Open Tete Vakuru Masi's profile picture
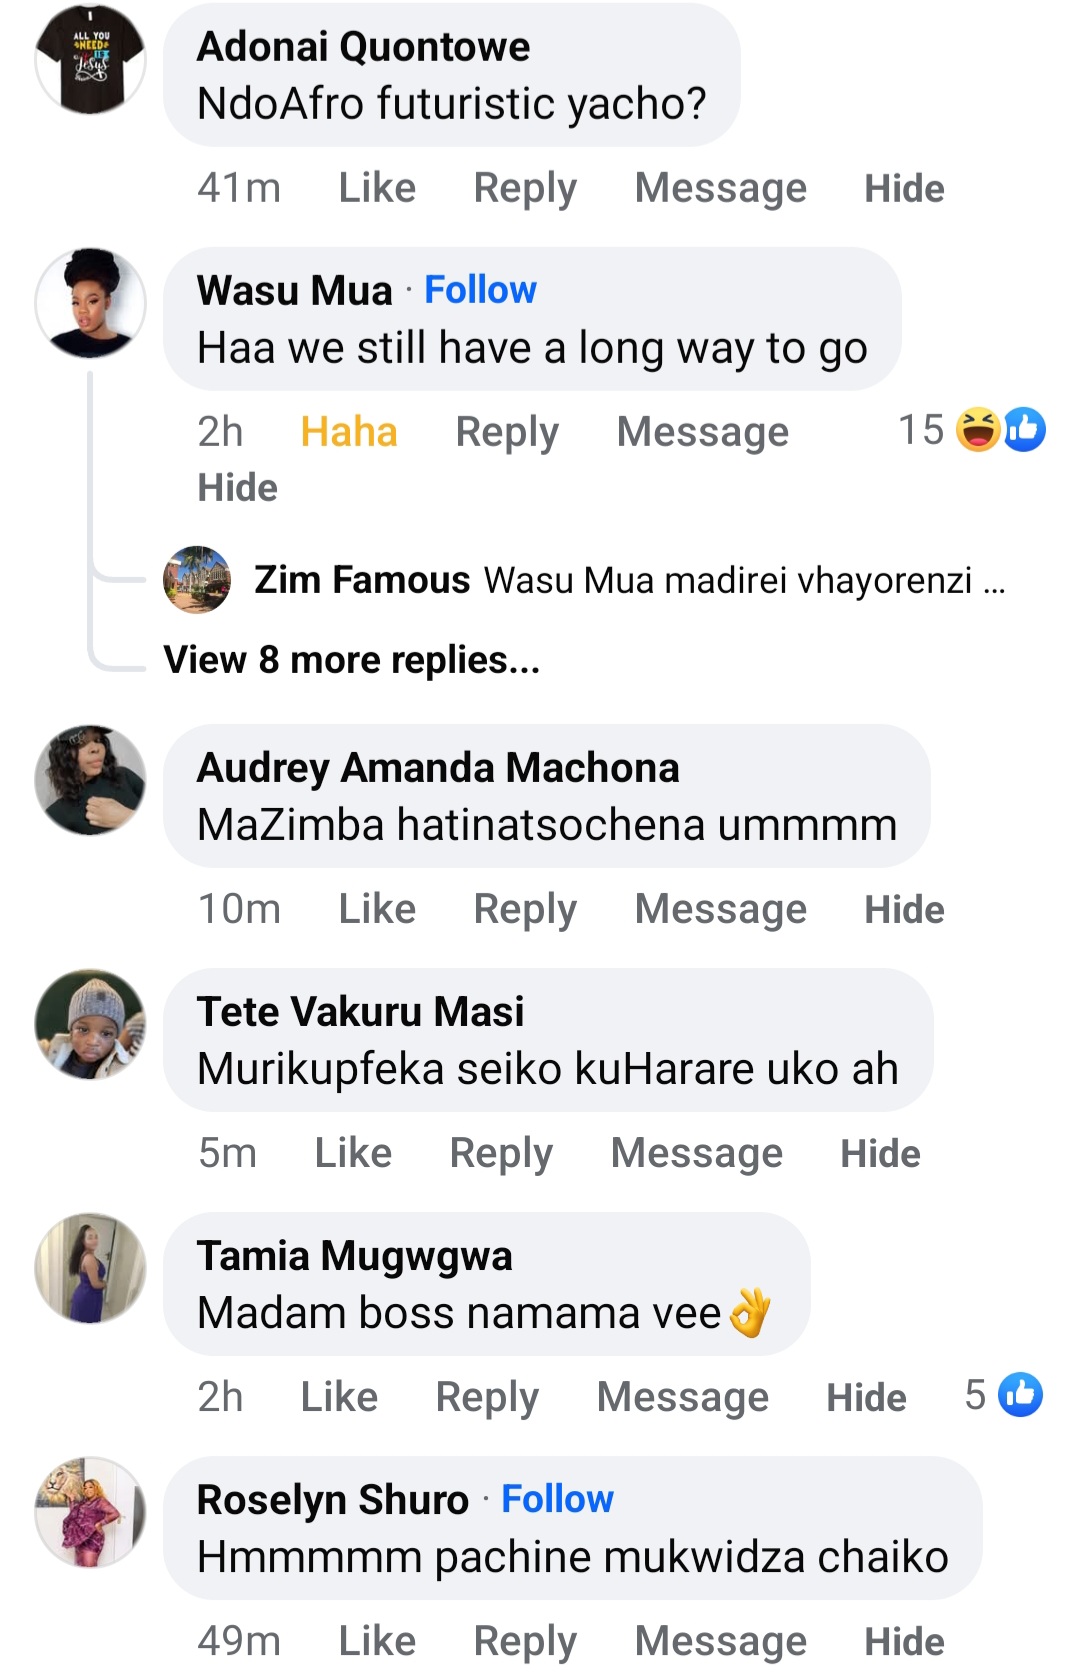Screen dimensions: 1080x1677 pyautogui.click(x=90, y=1024)
